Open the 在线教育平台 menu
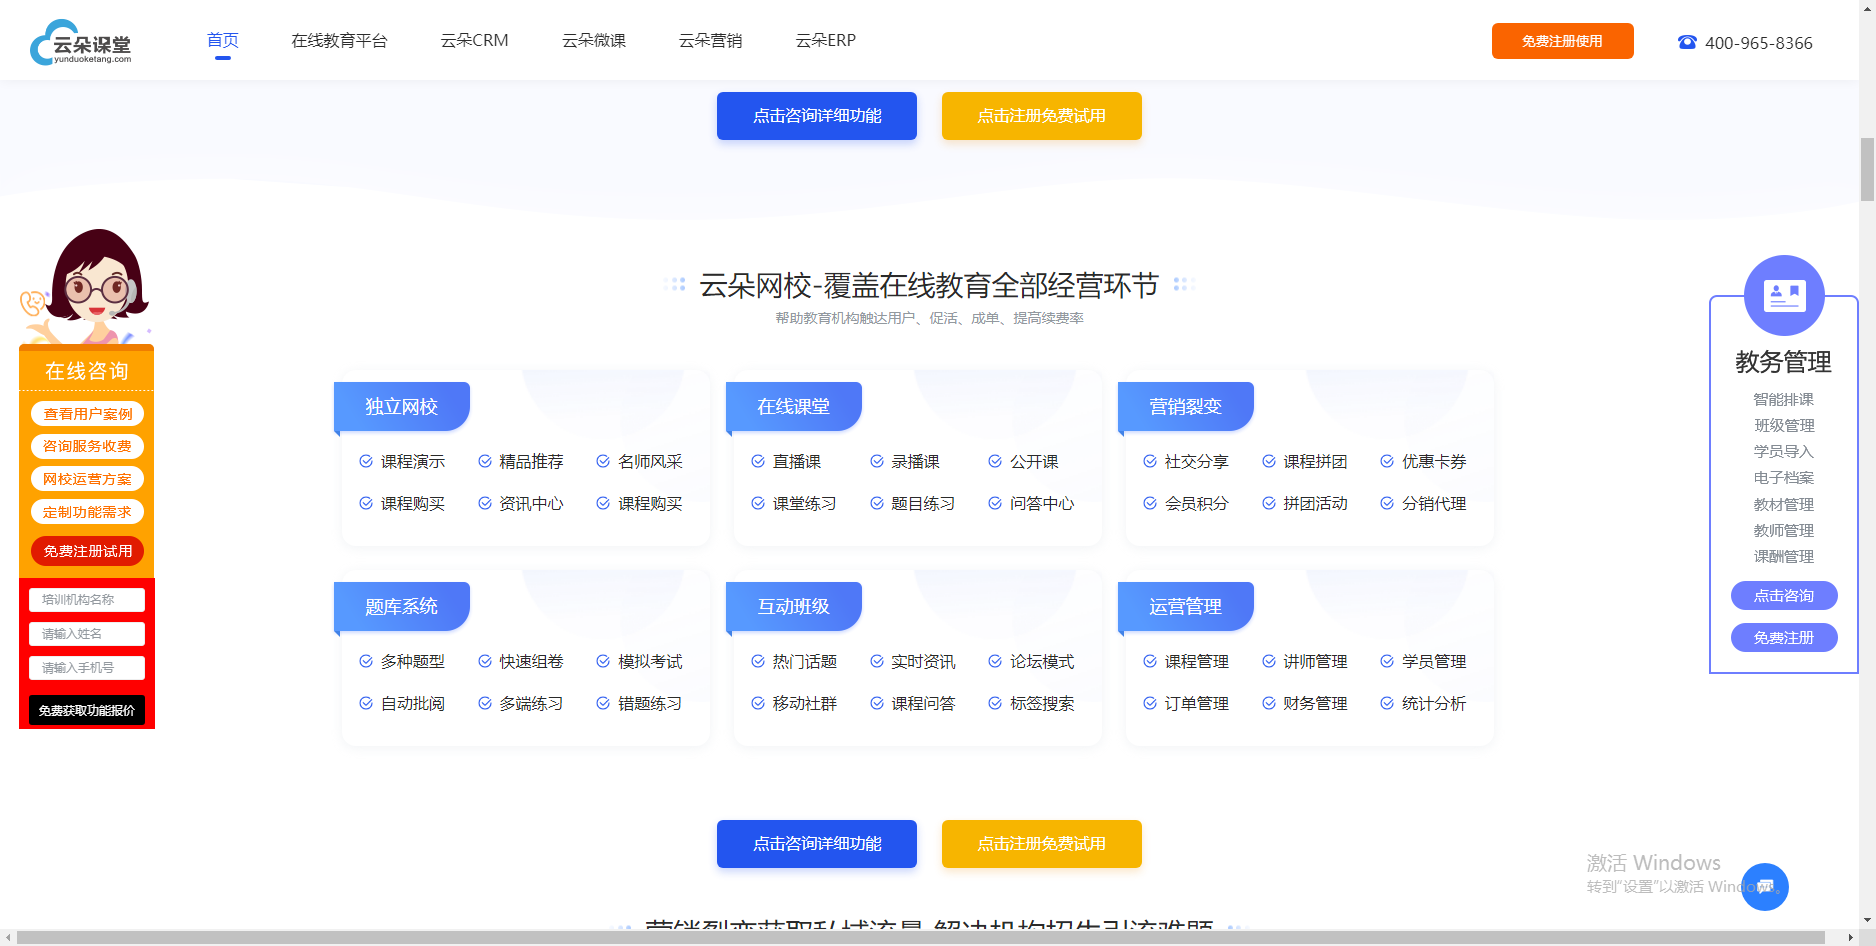This screenshot has width=1876, height=946. (339, 40)
